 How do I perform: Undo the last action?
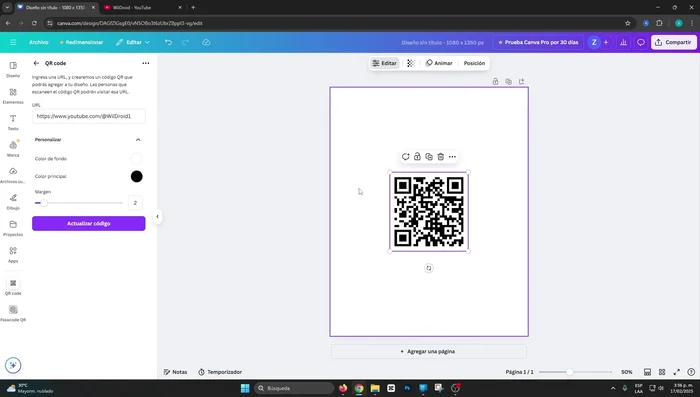click(x=168, y=42)
